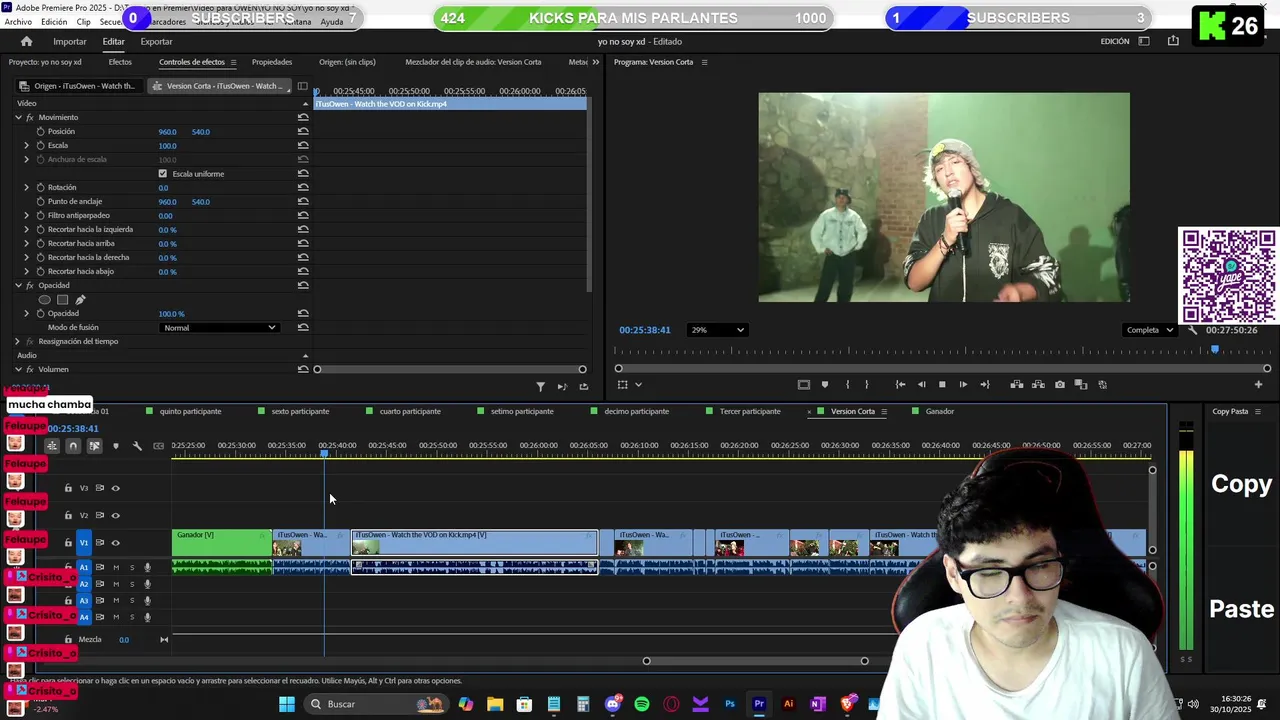Switch to Ganador sequence tab
Image resolution: width=1280 pixels, height=720 pixels.
pos(940,411)
